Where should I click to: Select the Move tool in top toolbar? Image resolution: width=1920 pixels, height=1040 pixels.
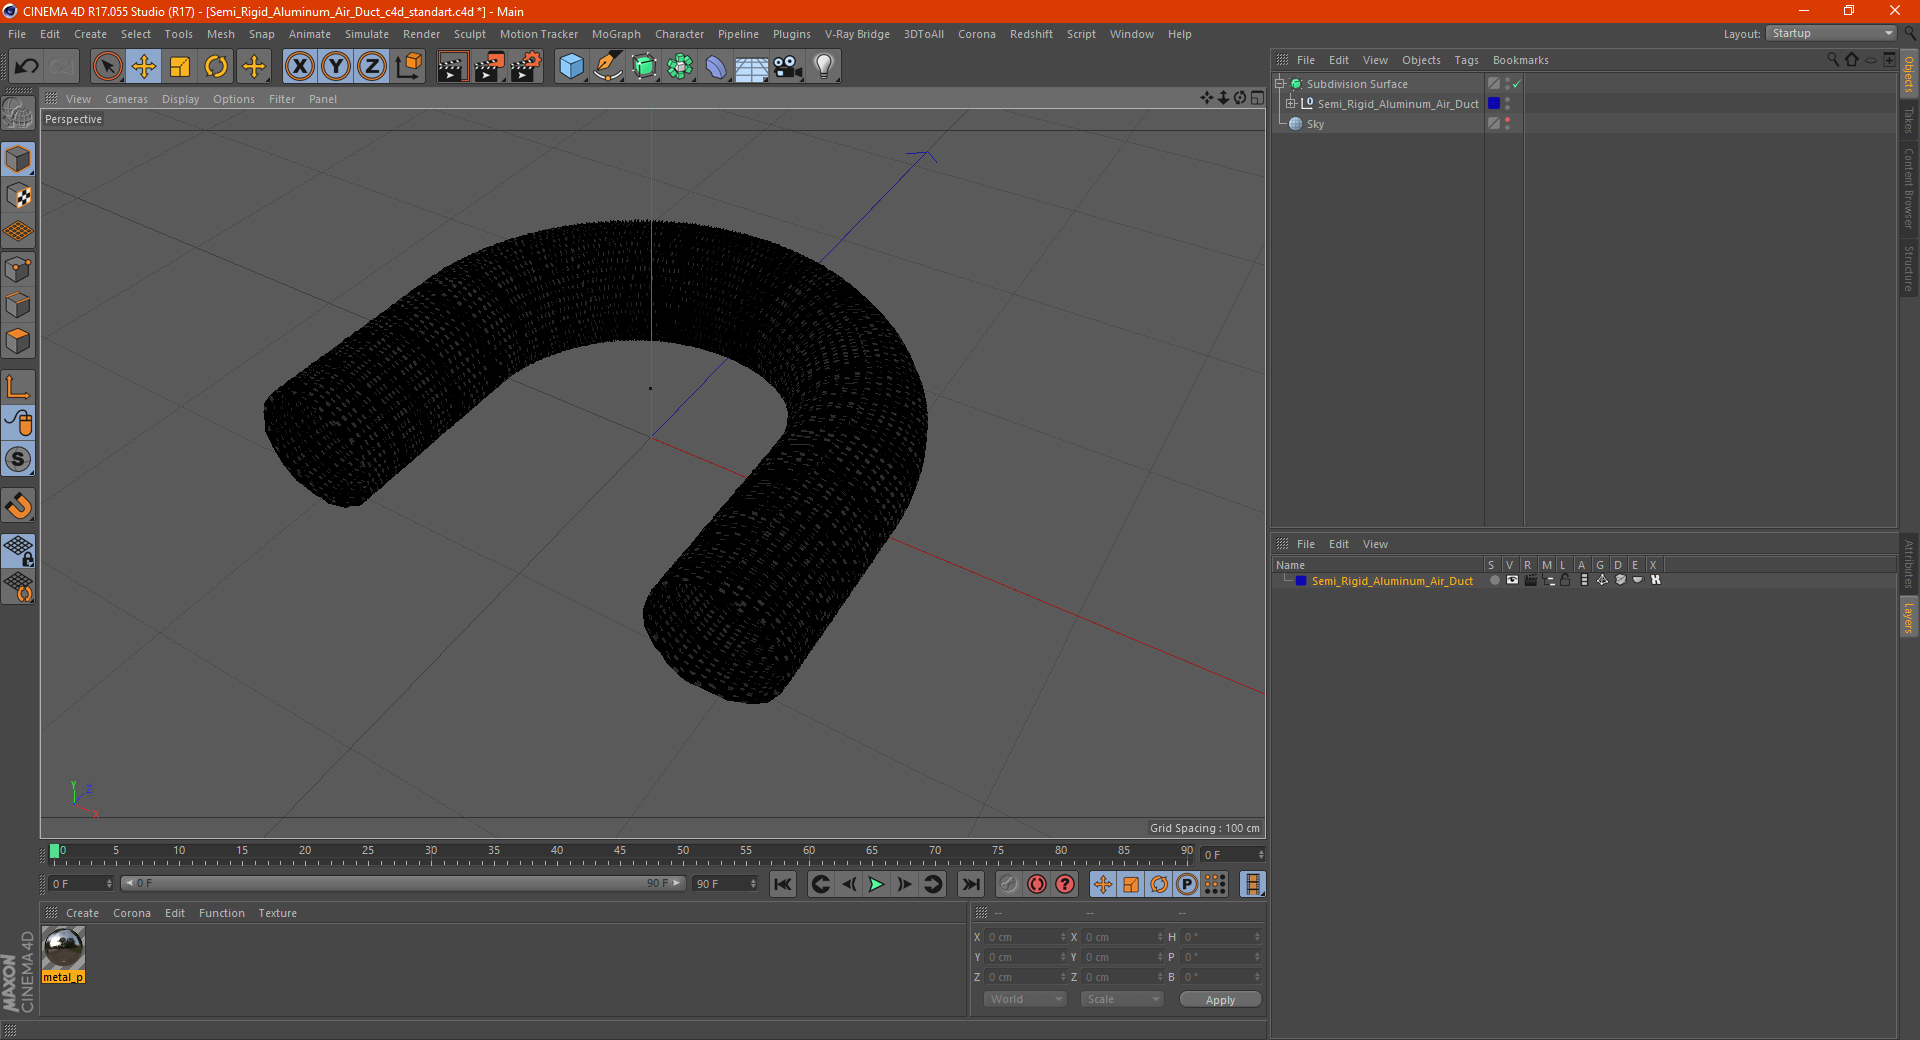[x=144, y=67]
